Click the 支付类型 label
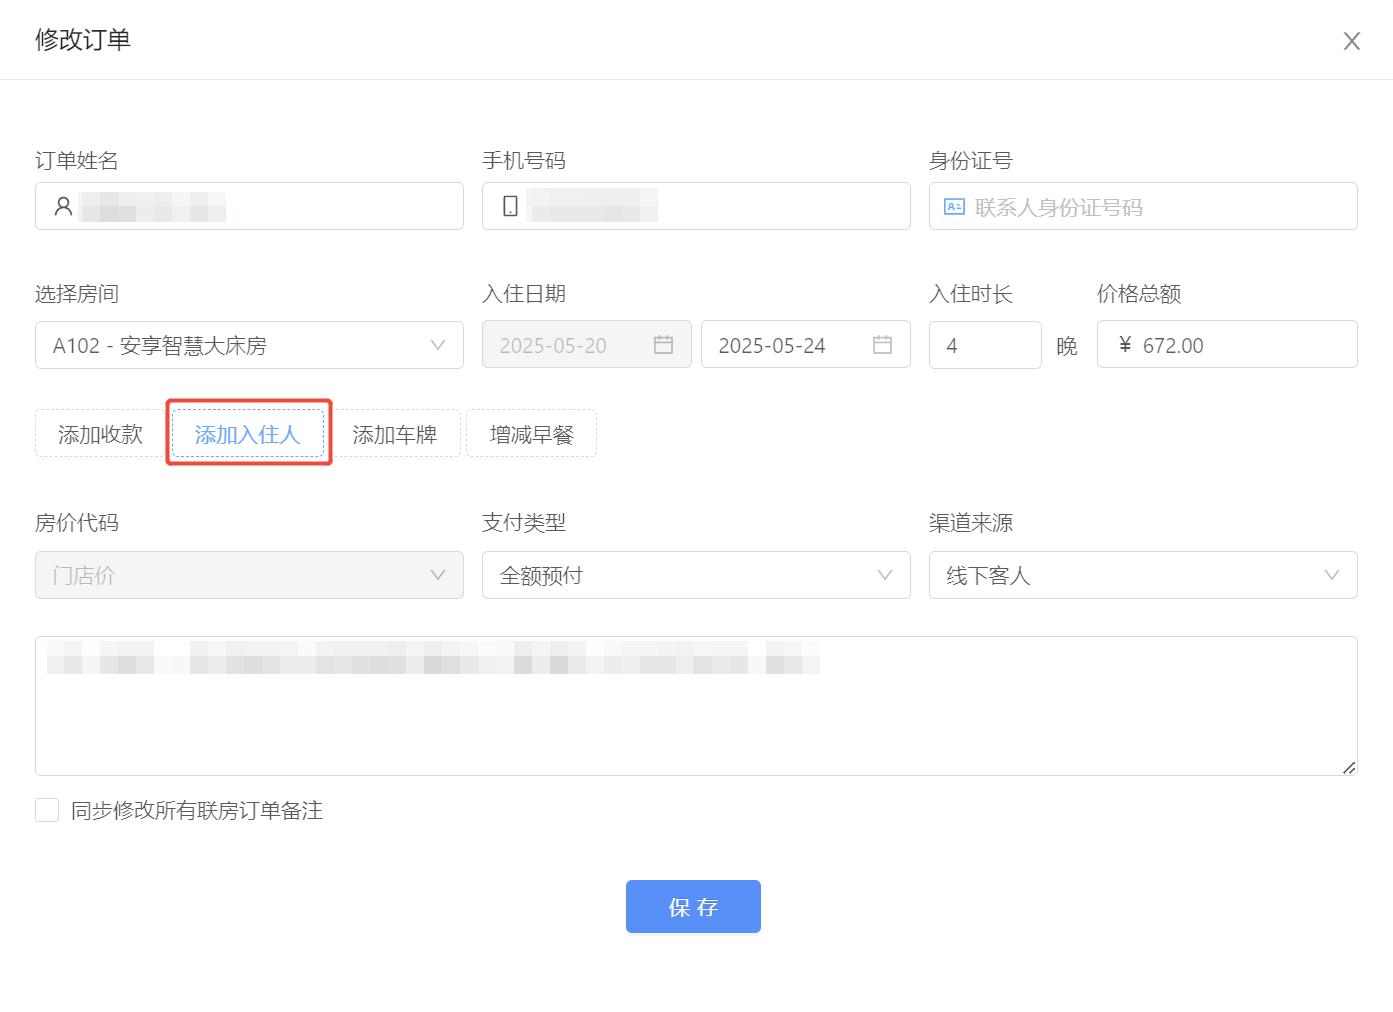The height and width of the screenshot is (1012, 1393). pyautogui.click(x=524, y=523)
